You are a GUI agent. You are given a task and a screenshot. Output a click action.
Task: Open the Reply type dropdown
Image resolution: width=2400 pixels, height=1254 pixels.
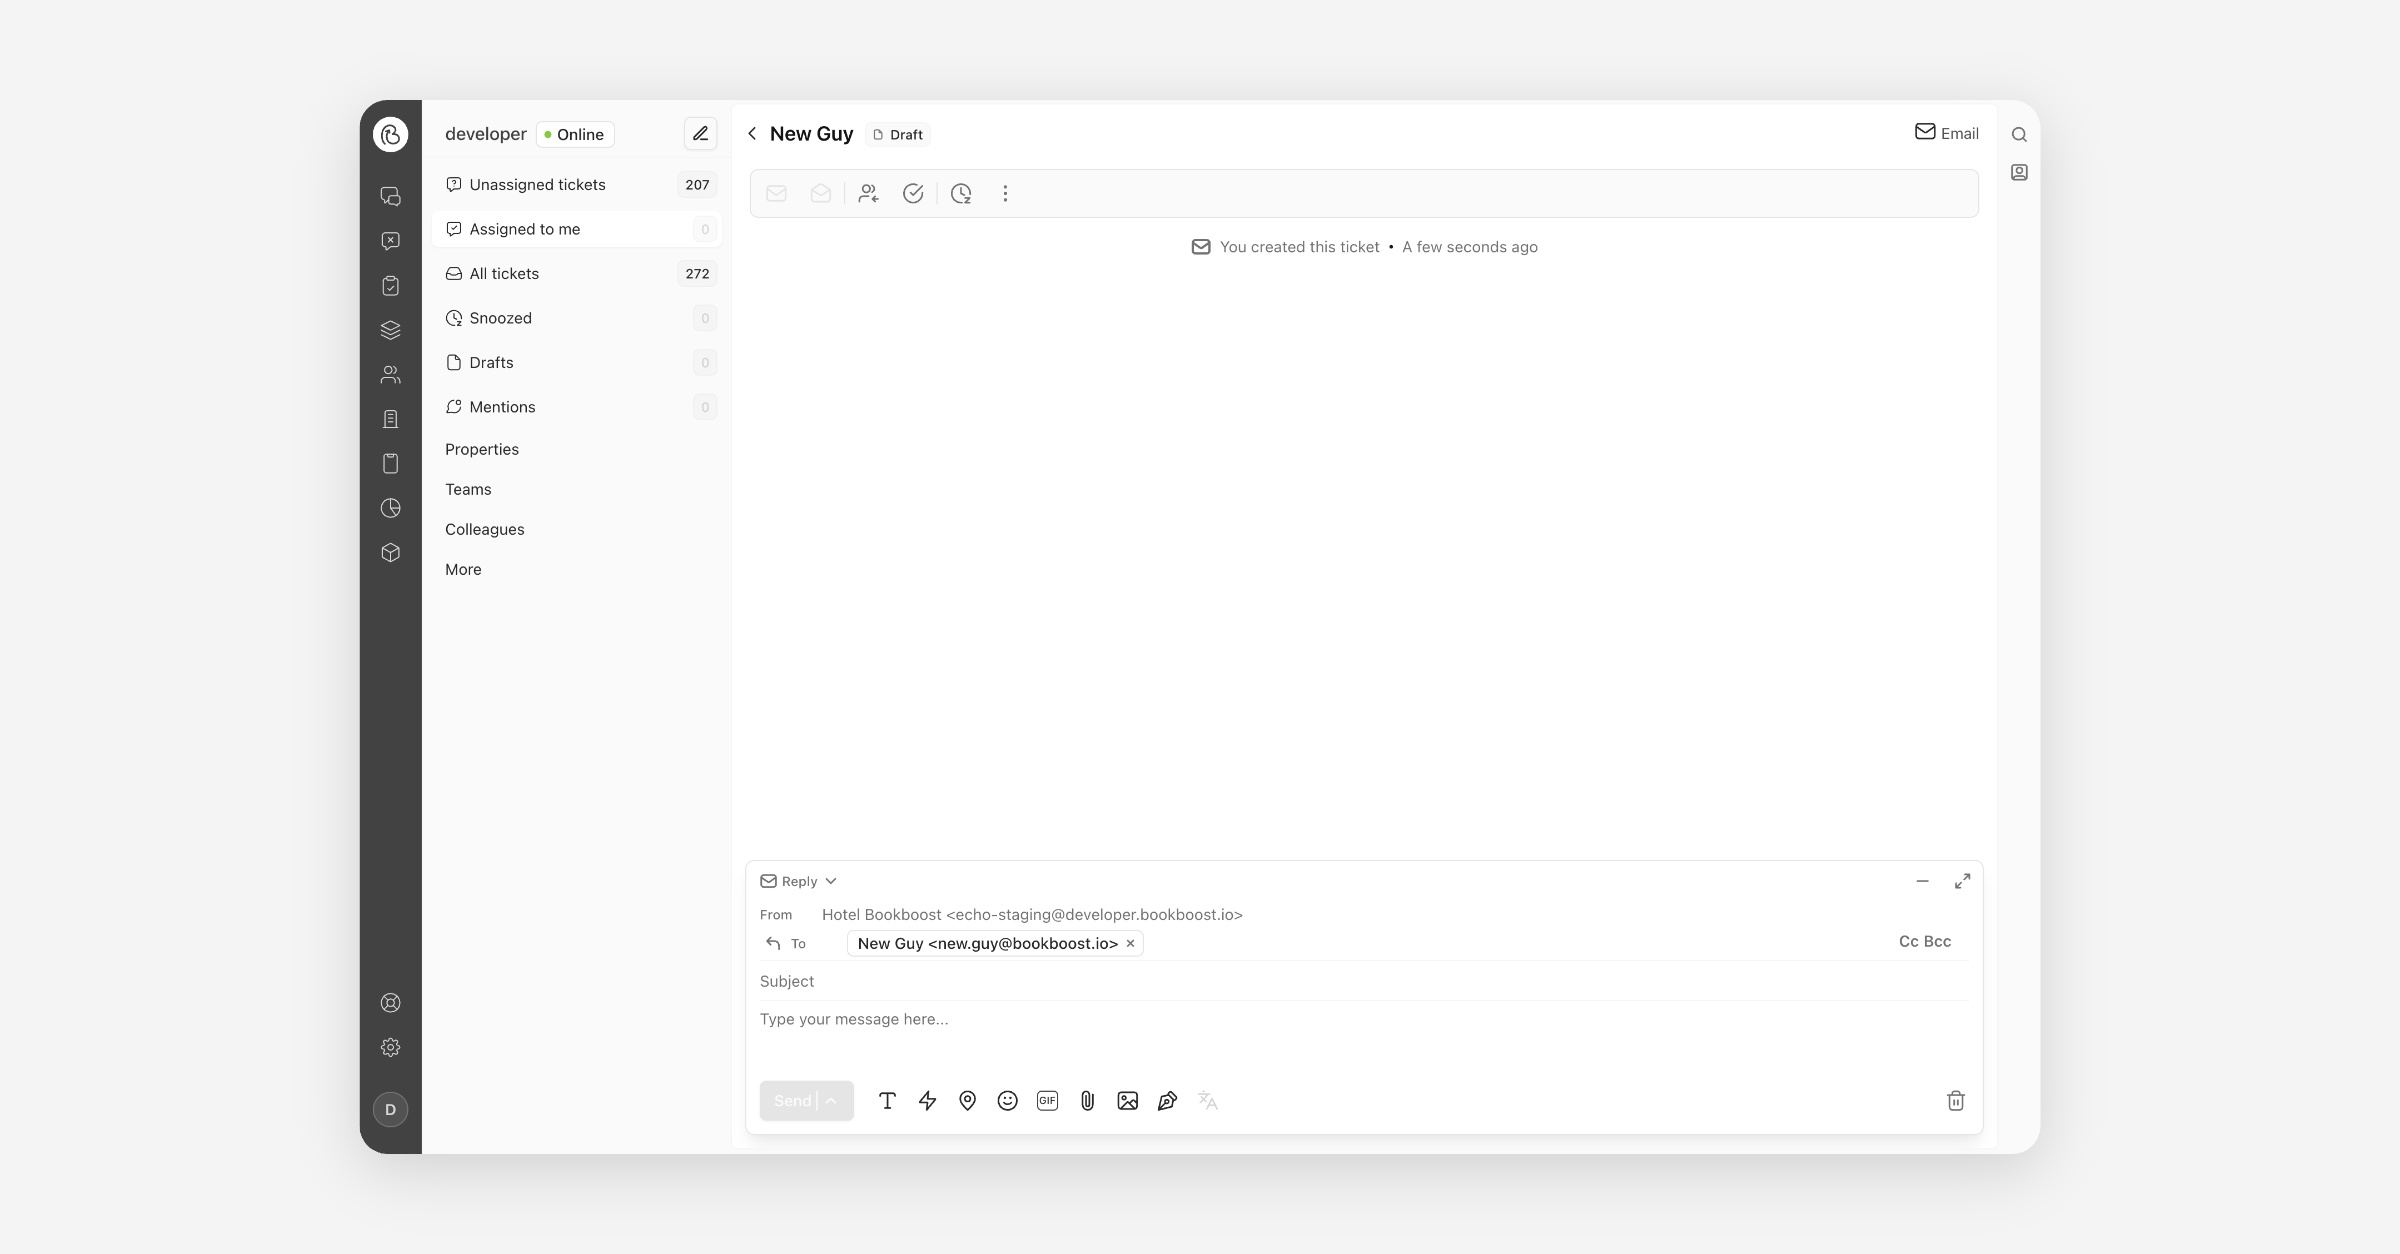click(798, 881)
